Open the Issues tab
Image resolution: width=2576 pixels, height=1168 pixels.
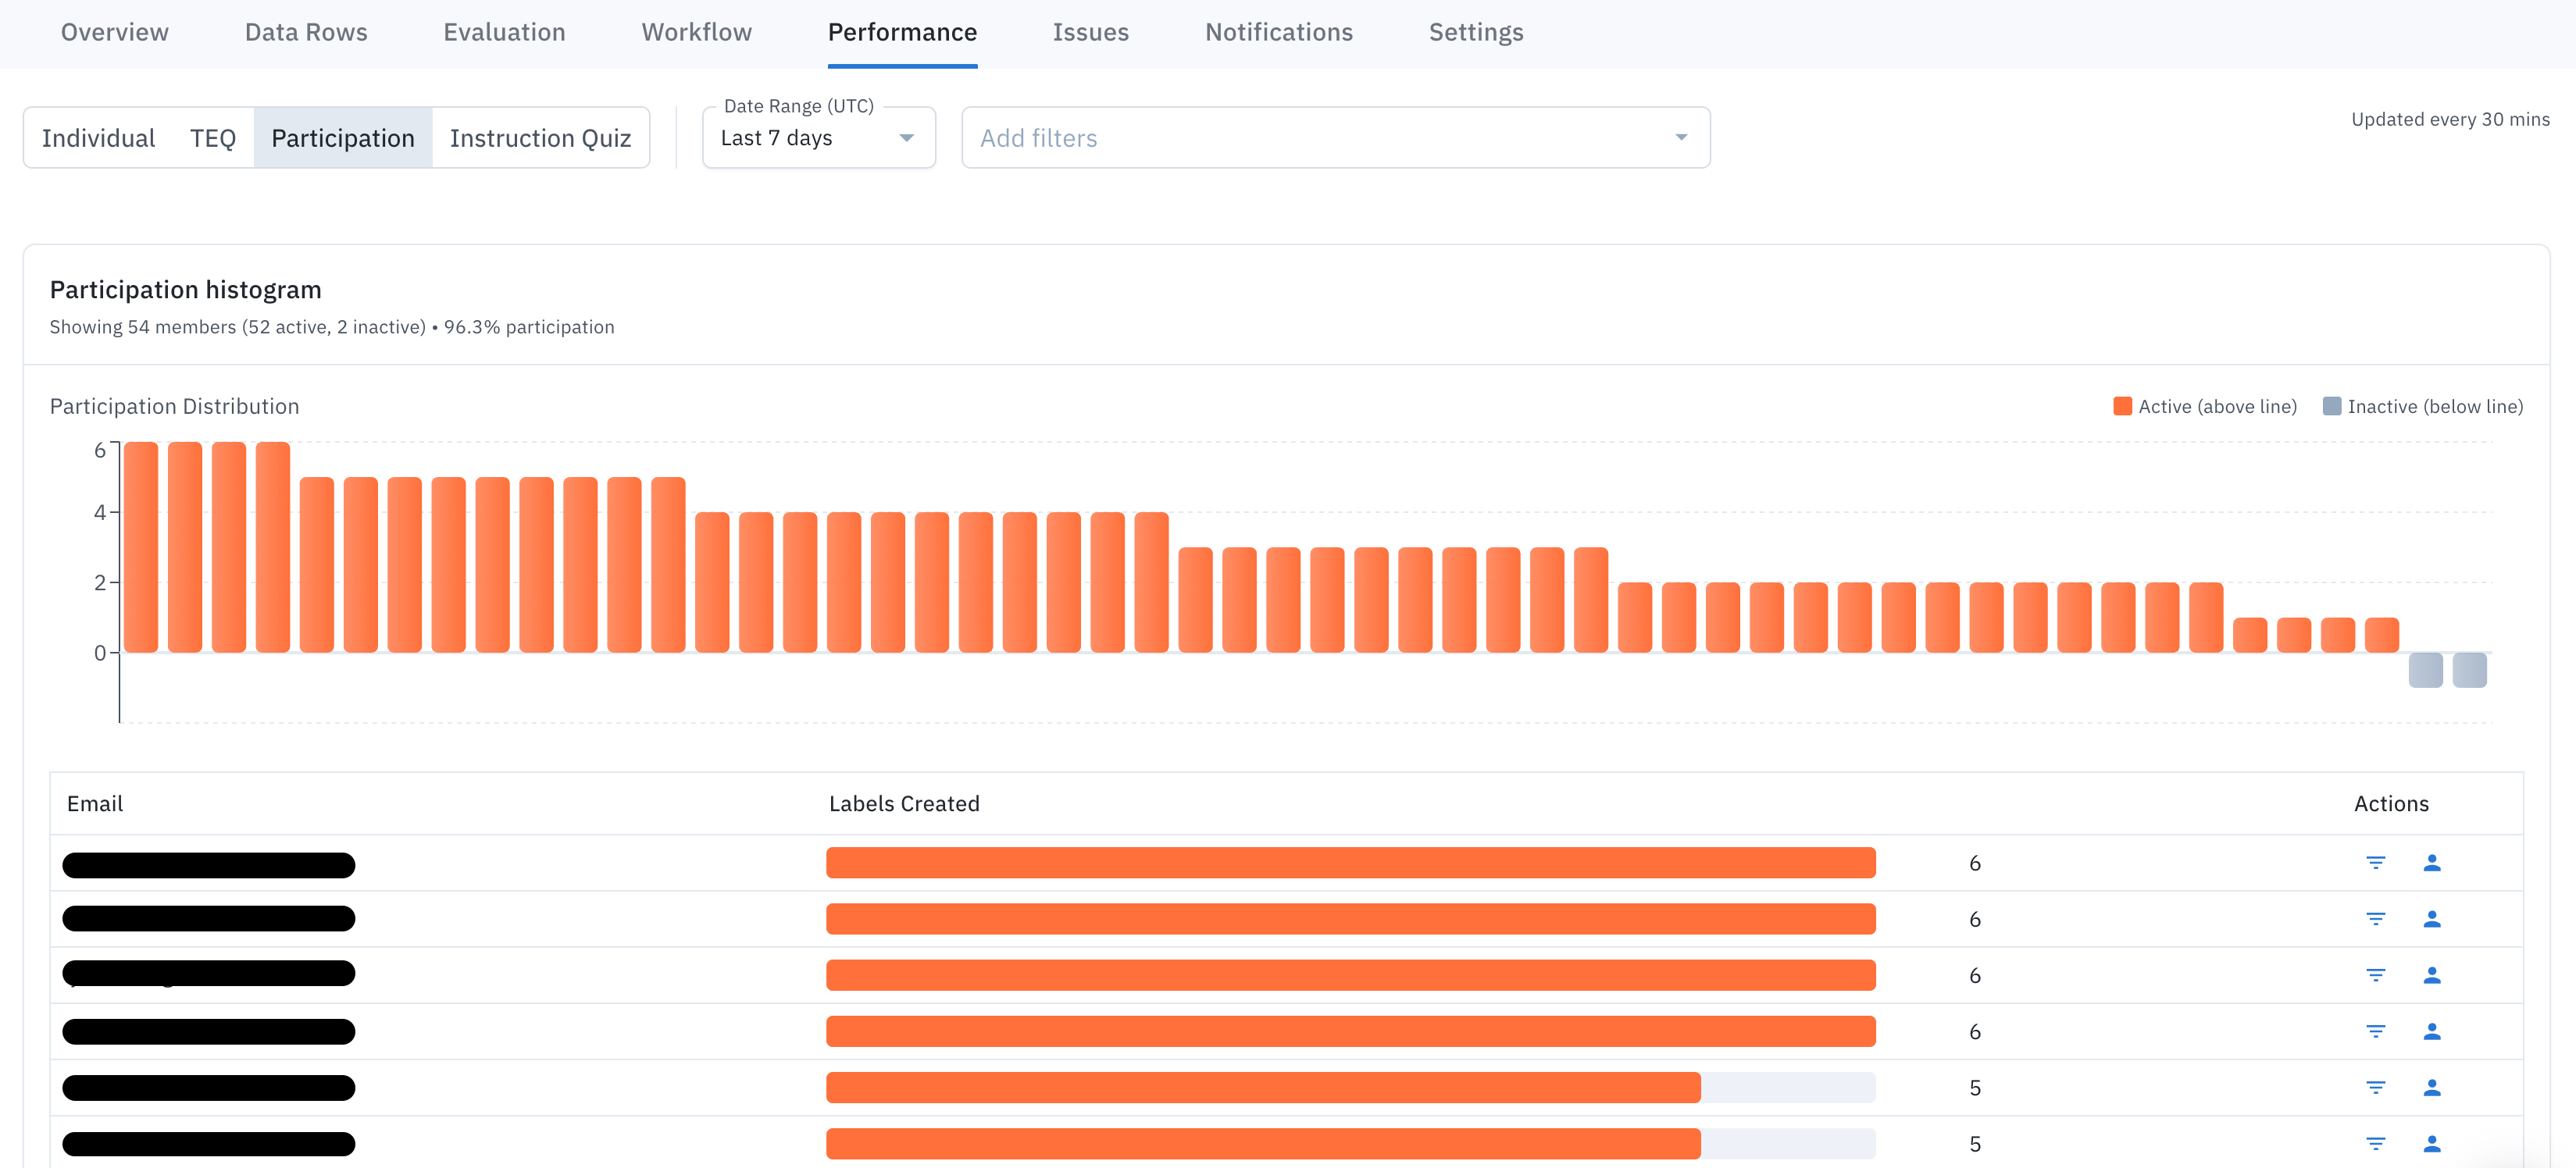[x=1090, y=32]
